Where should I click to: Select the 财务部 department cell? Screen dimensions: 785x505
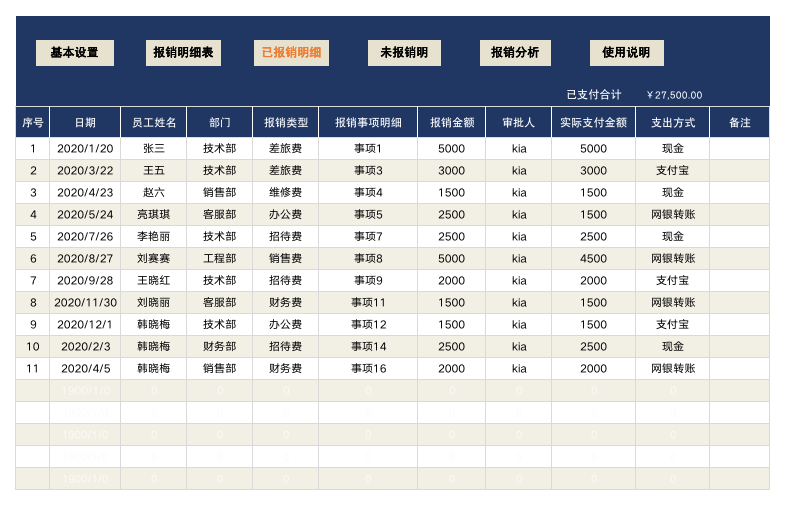coord(220,347)
